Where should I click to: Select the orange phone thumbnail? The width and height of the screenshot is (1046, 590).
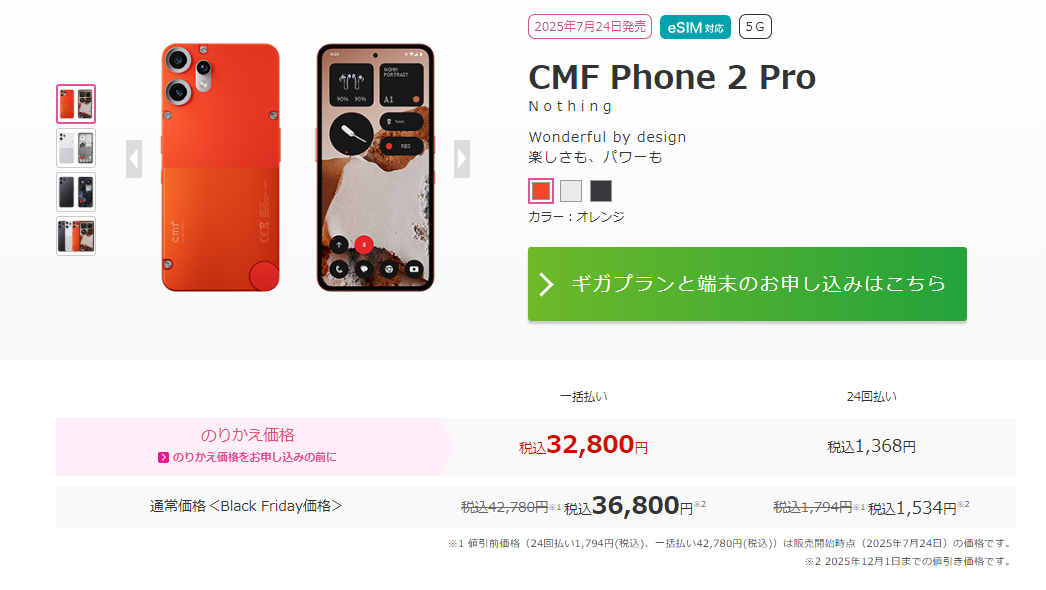coord(76,104)
